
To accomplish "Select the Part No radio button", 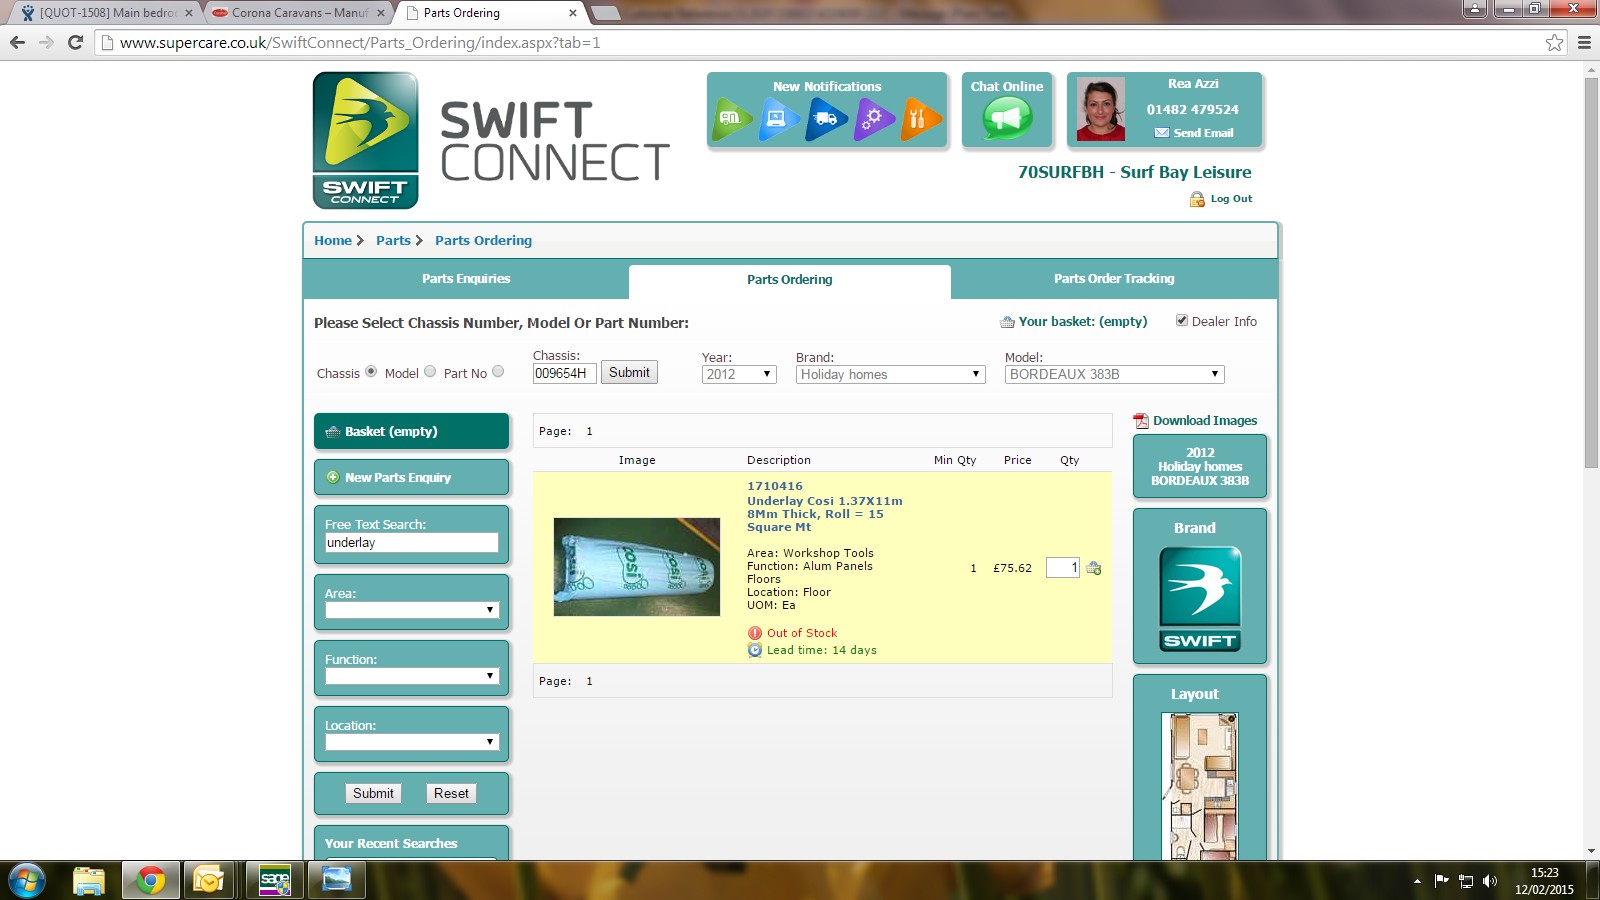I will tap(498, 372).
